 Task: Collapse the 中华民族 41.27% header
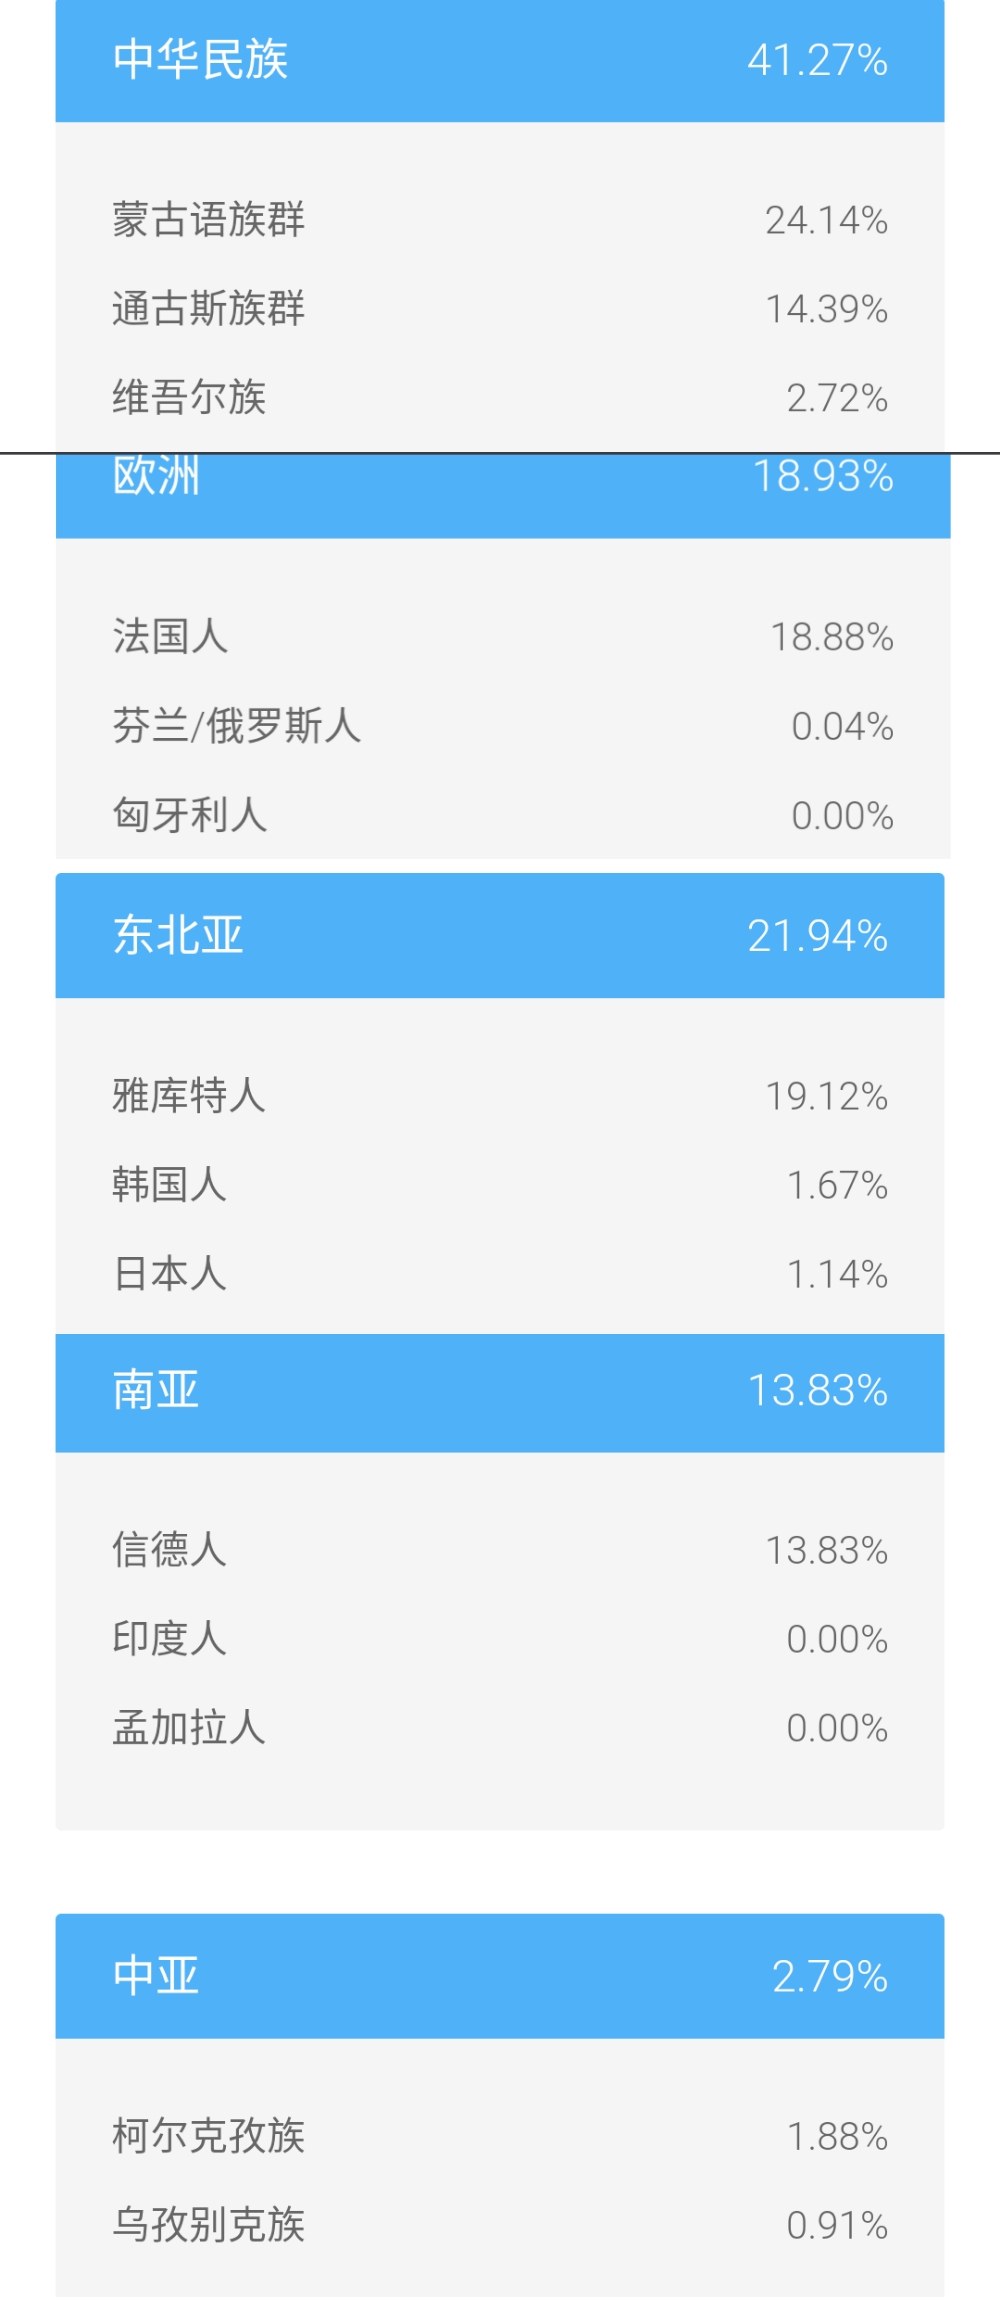500,60
